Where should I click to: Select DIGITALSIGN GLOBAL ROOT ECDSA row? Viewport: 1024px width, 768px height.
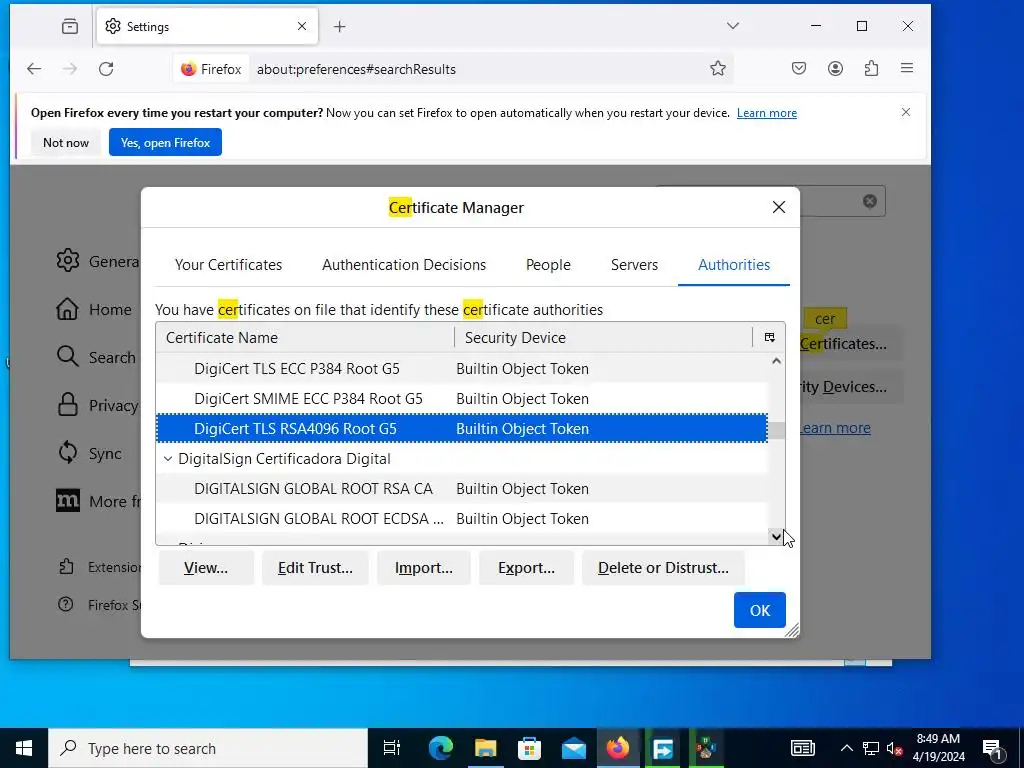coord(462,519)
